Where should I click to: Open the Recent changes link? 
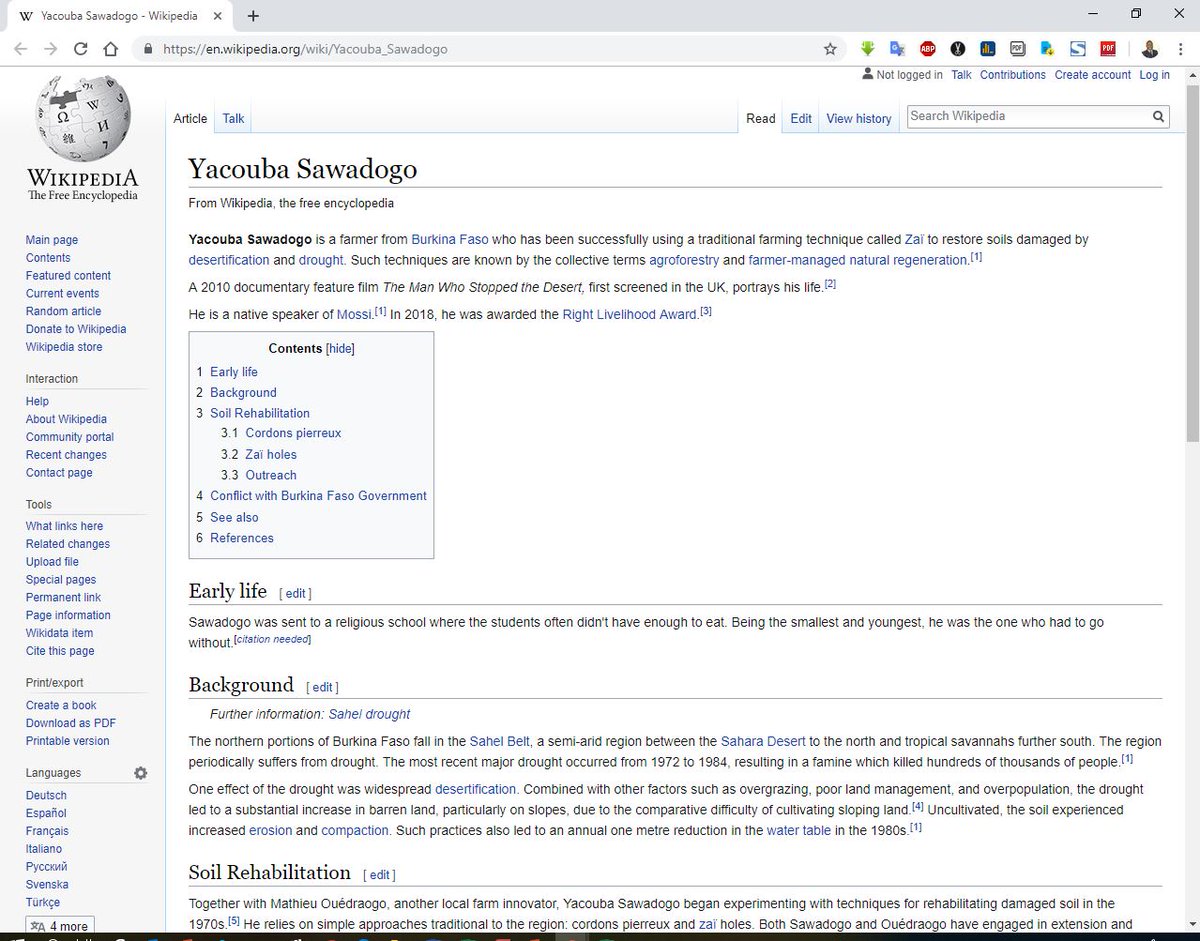(x=66, y=455)
